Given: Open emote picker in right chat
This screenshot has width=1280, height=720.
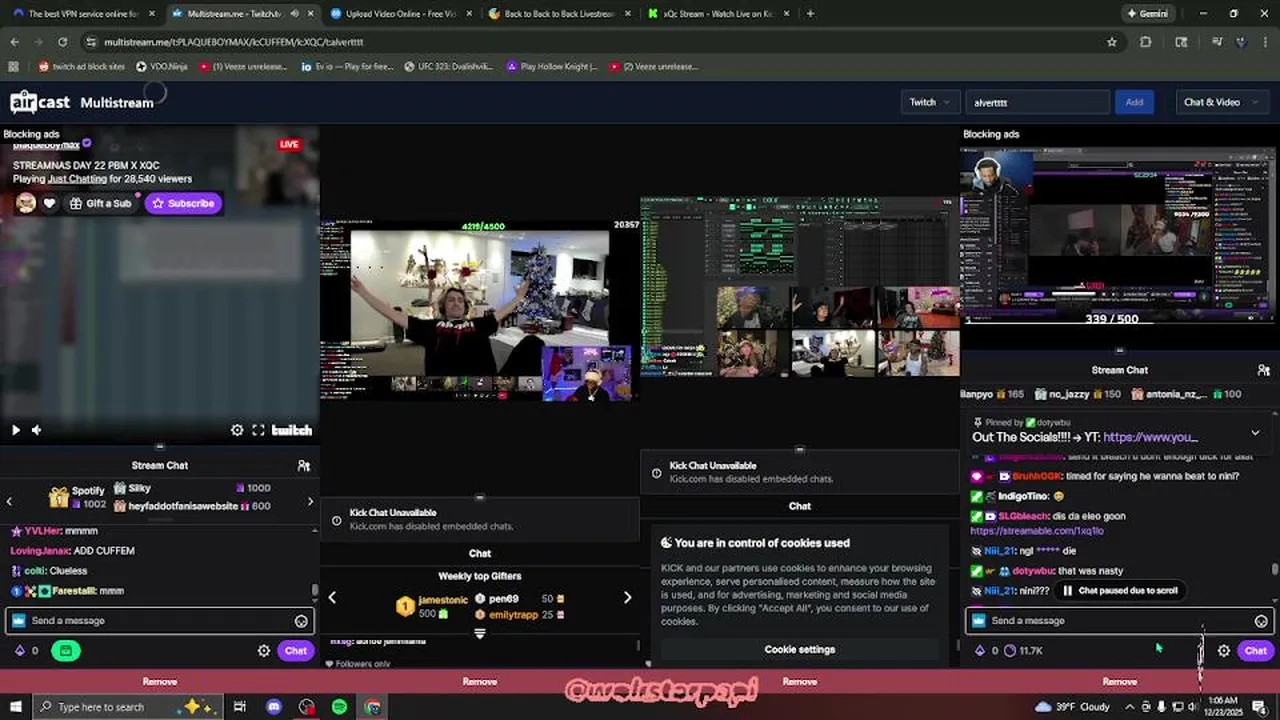Looking at the screenshot, I should (1261, 621).
